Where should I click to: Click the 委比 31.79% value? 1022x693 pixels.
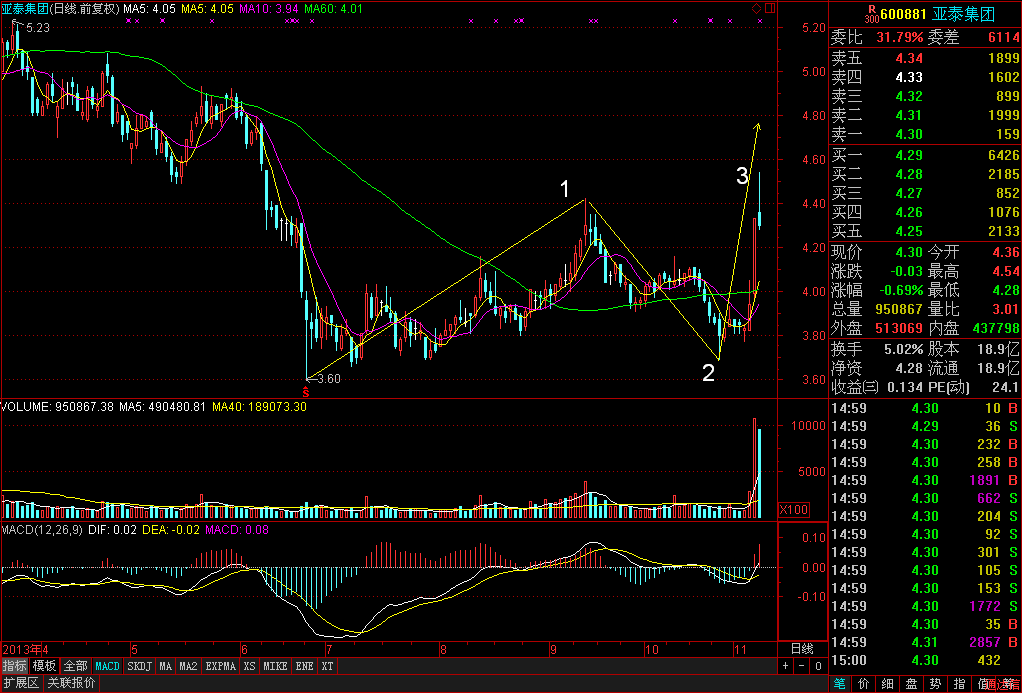899,37
